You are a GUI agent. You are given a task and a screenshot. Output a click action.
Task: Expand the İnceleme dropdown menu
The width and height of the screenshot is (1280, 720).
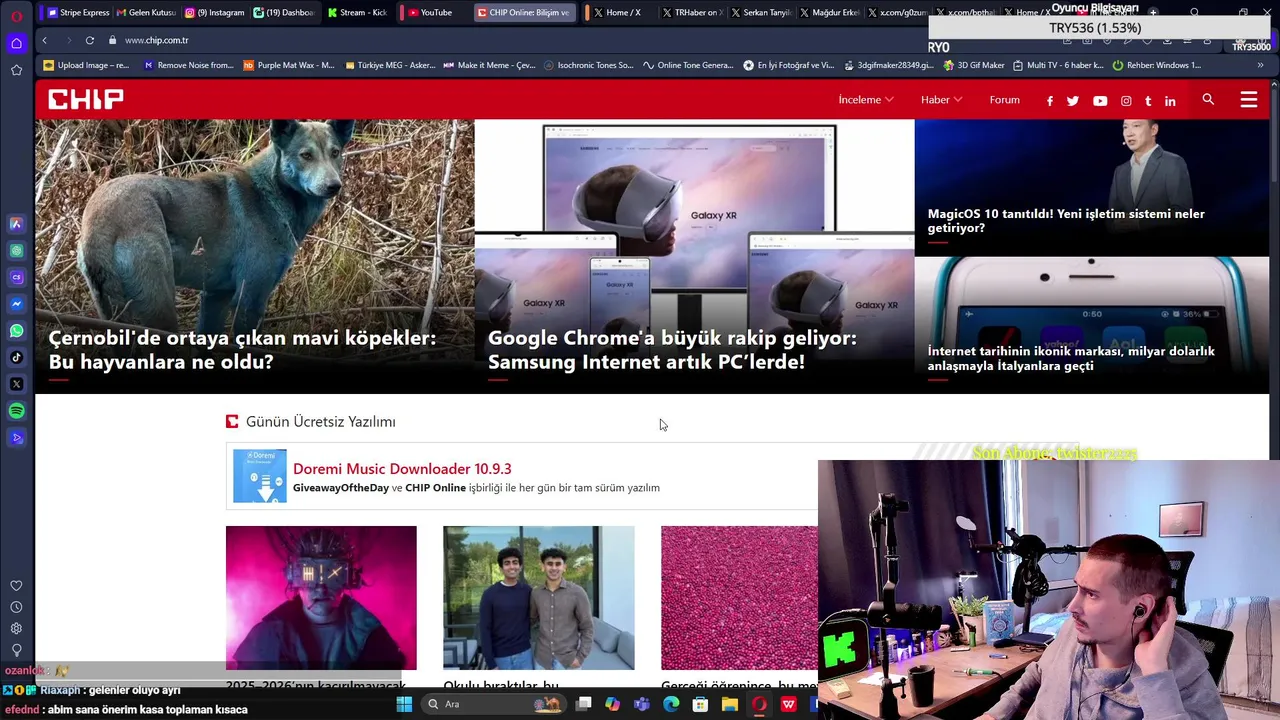point(866,100)
